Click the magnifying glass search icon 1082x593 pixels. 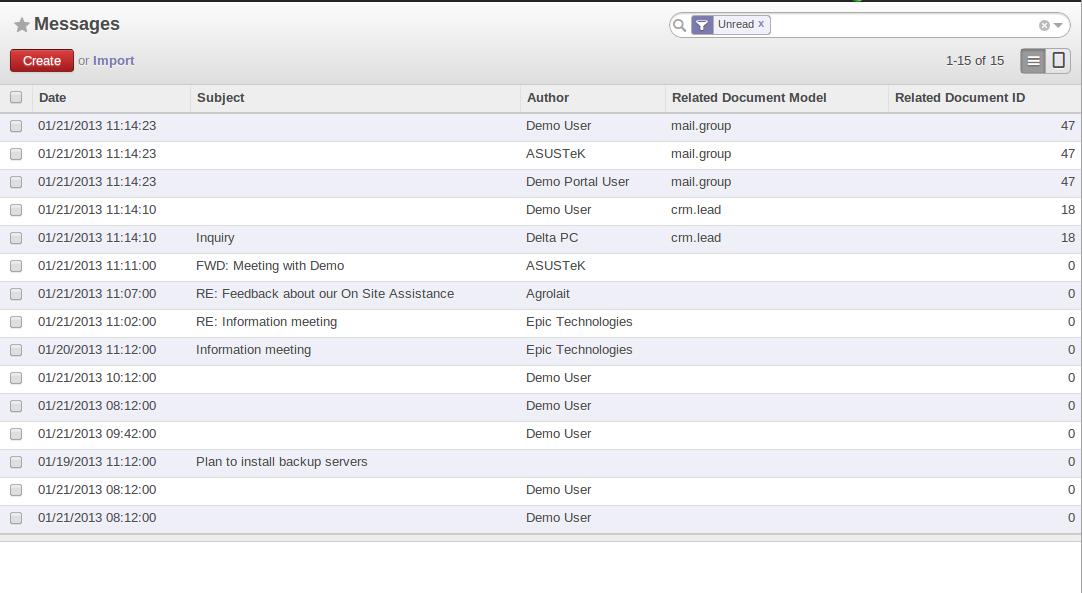(680, 26)
